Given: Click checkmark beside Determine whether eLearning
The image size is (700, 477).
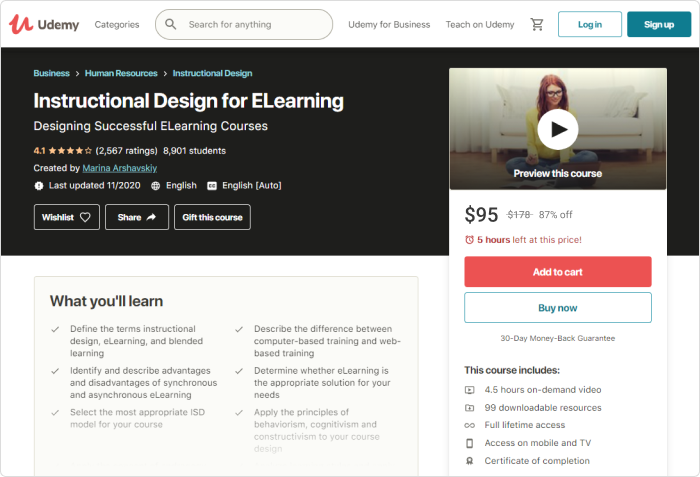Looking at the screenshot, I should pos(239,371).
